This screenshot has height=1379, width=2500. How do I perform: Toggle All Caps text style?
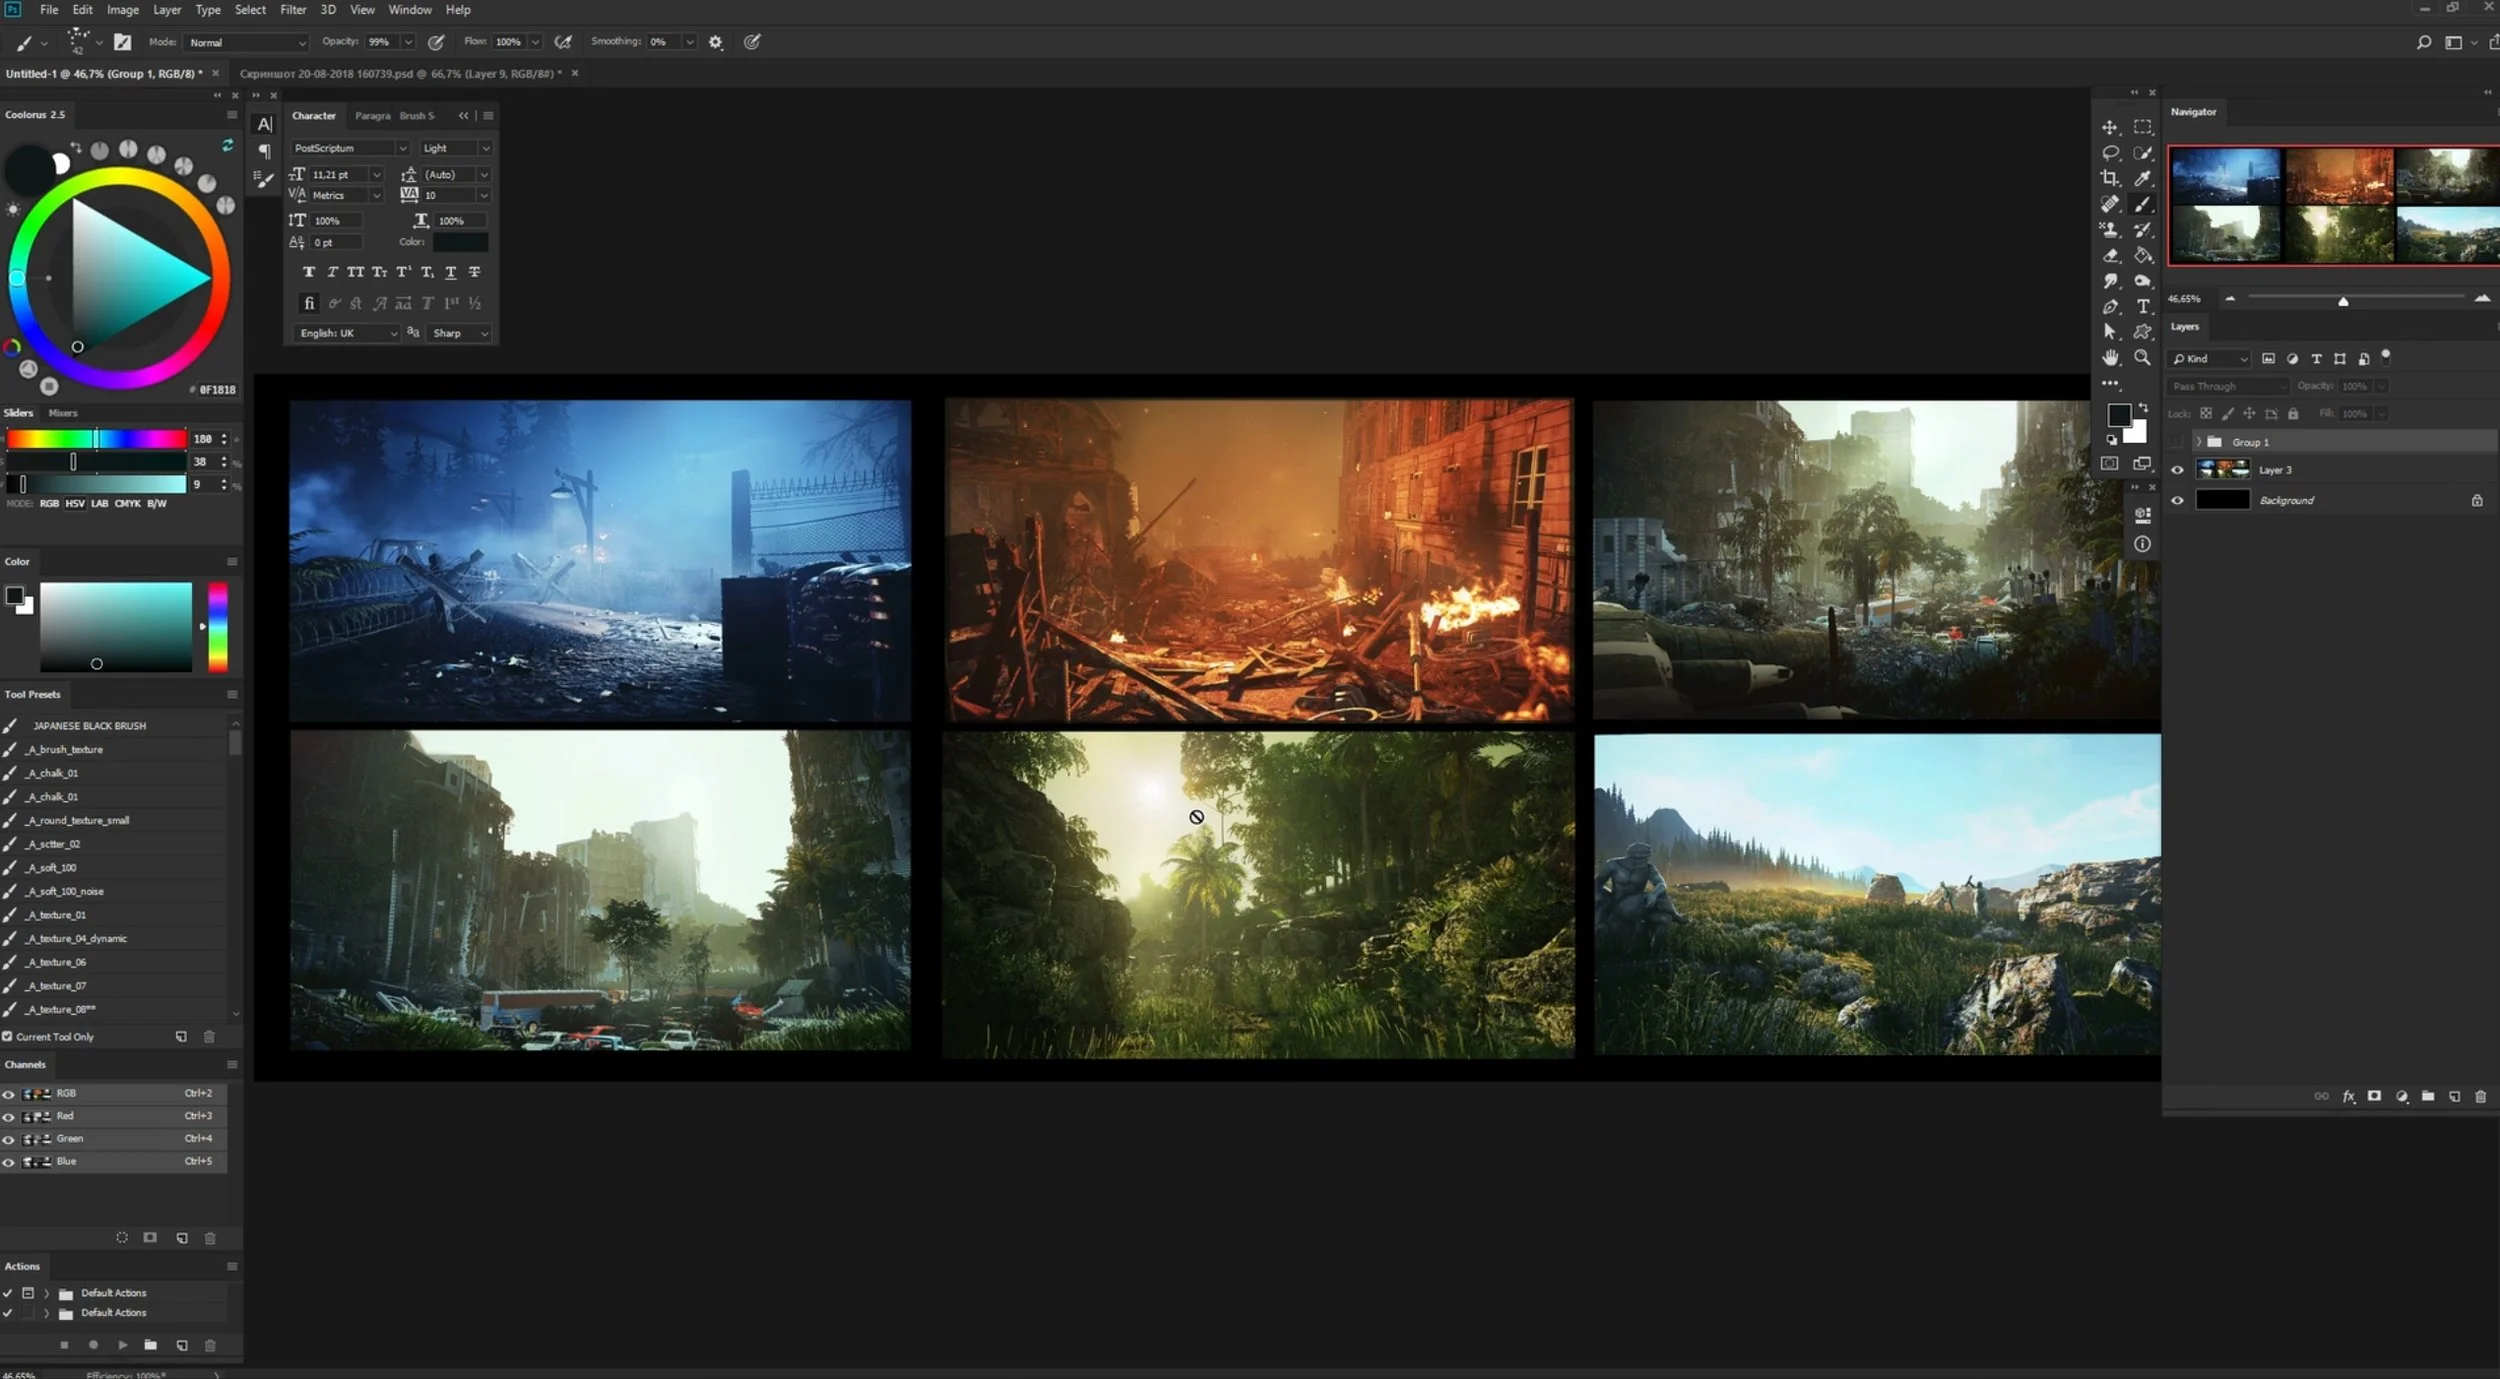(x=356, y=272)
